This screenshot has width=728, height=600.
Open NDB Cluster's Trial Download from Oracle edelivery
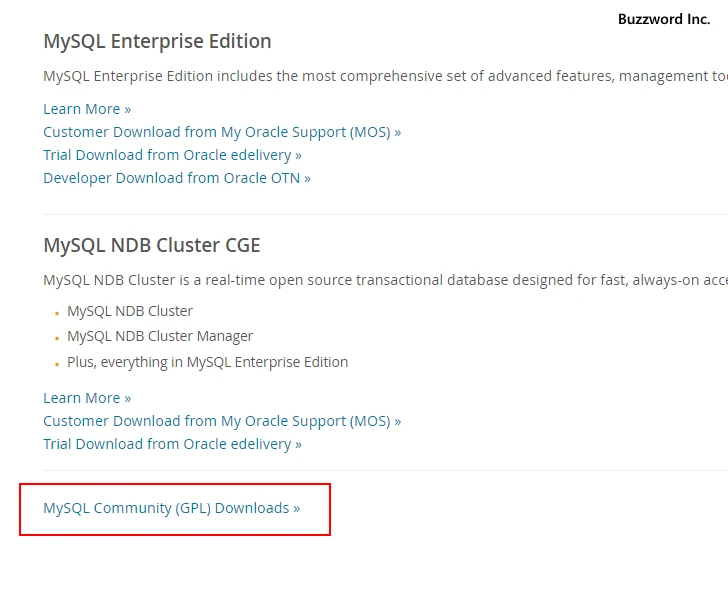(x=172, y=444)
